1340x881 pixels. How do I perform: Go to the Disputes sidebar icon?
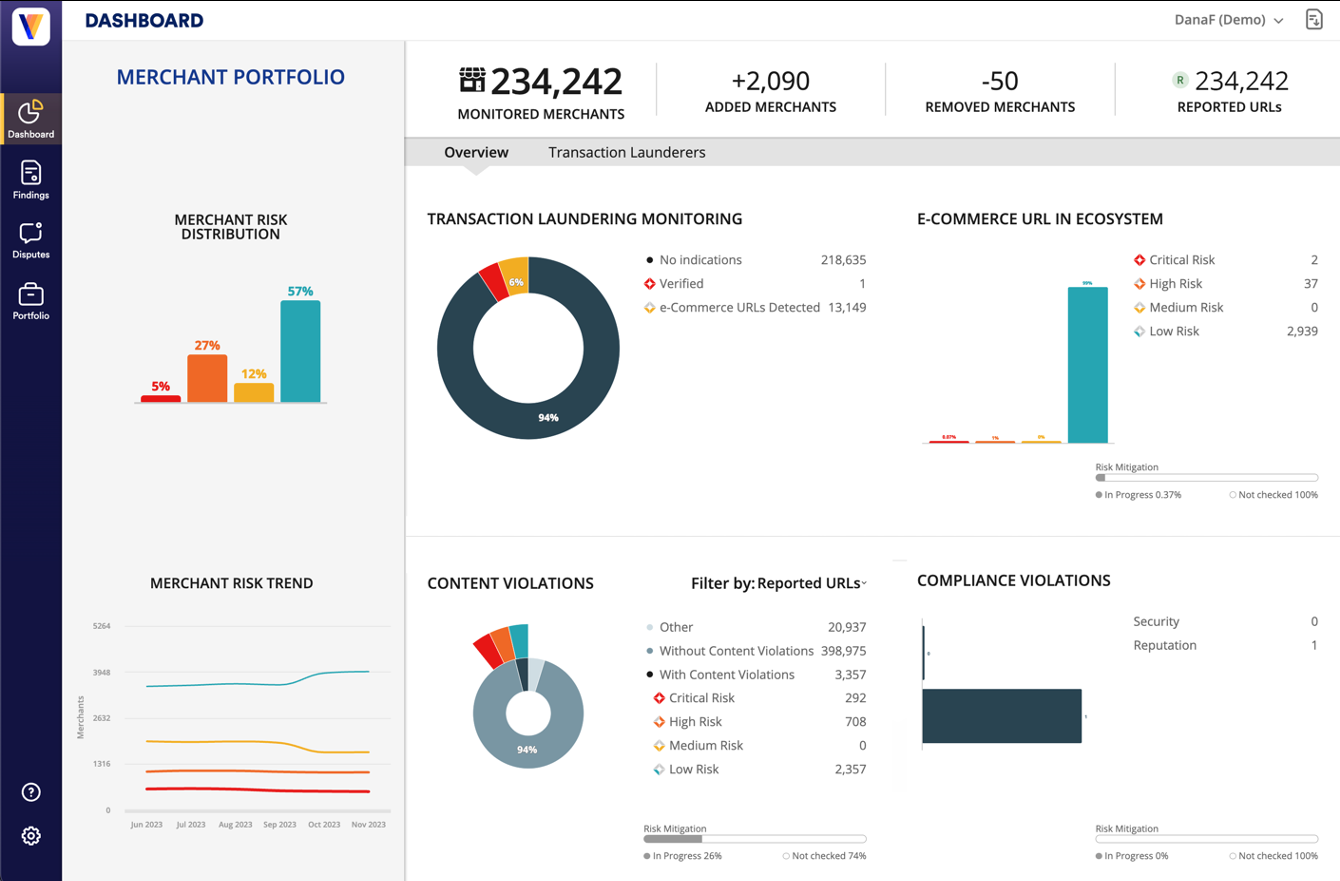tap(31, 241)
